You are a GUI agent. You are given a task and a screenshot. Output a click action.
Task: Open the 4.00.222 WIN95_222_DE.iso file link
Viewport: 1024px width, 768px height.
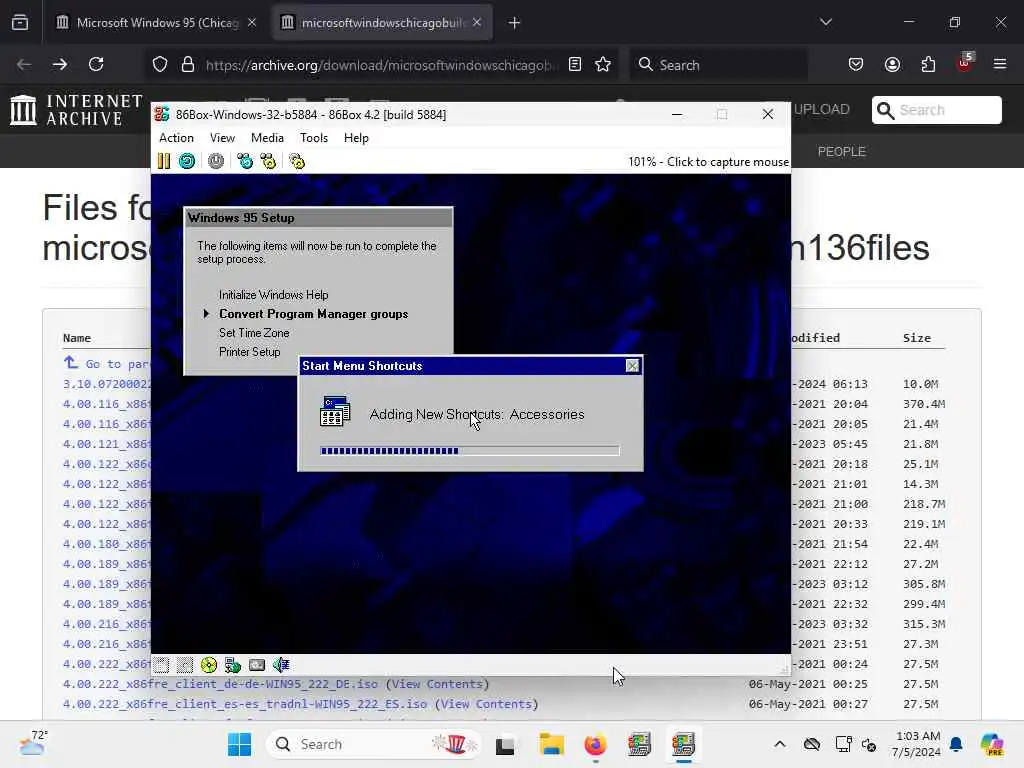[220, 684]
